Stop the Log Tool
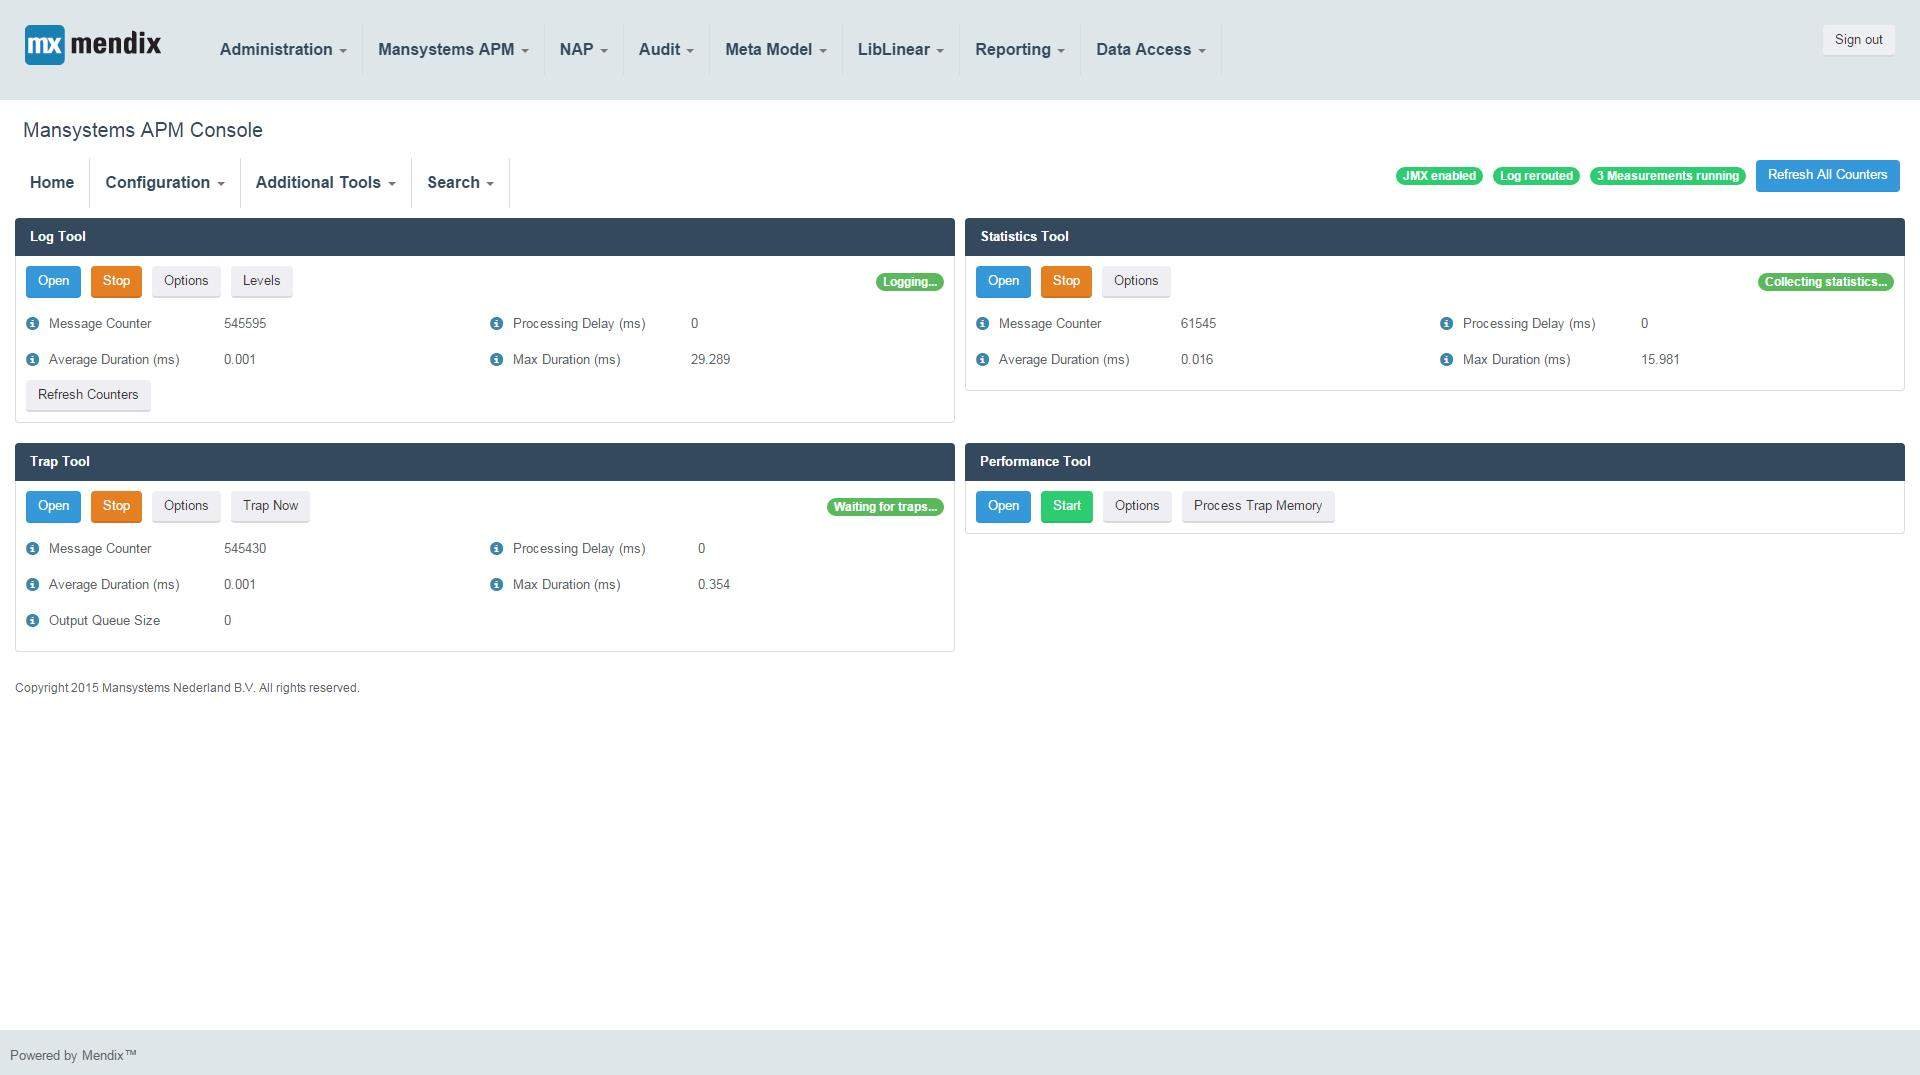 [x=116, y=281]
